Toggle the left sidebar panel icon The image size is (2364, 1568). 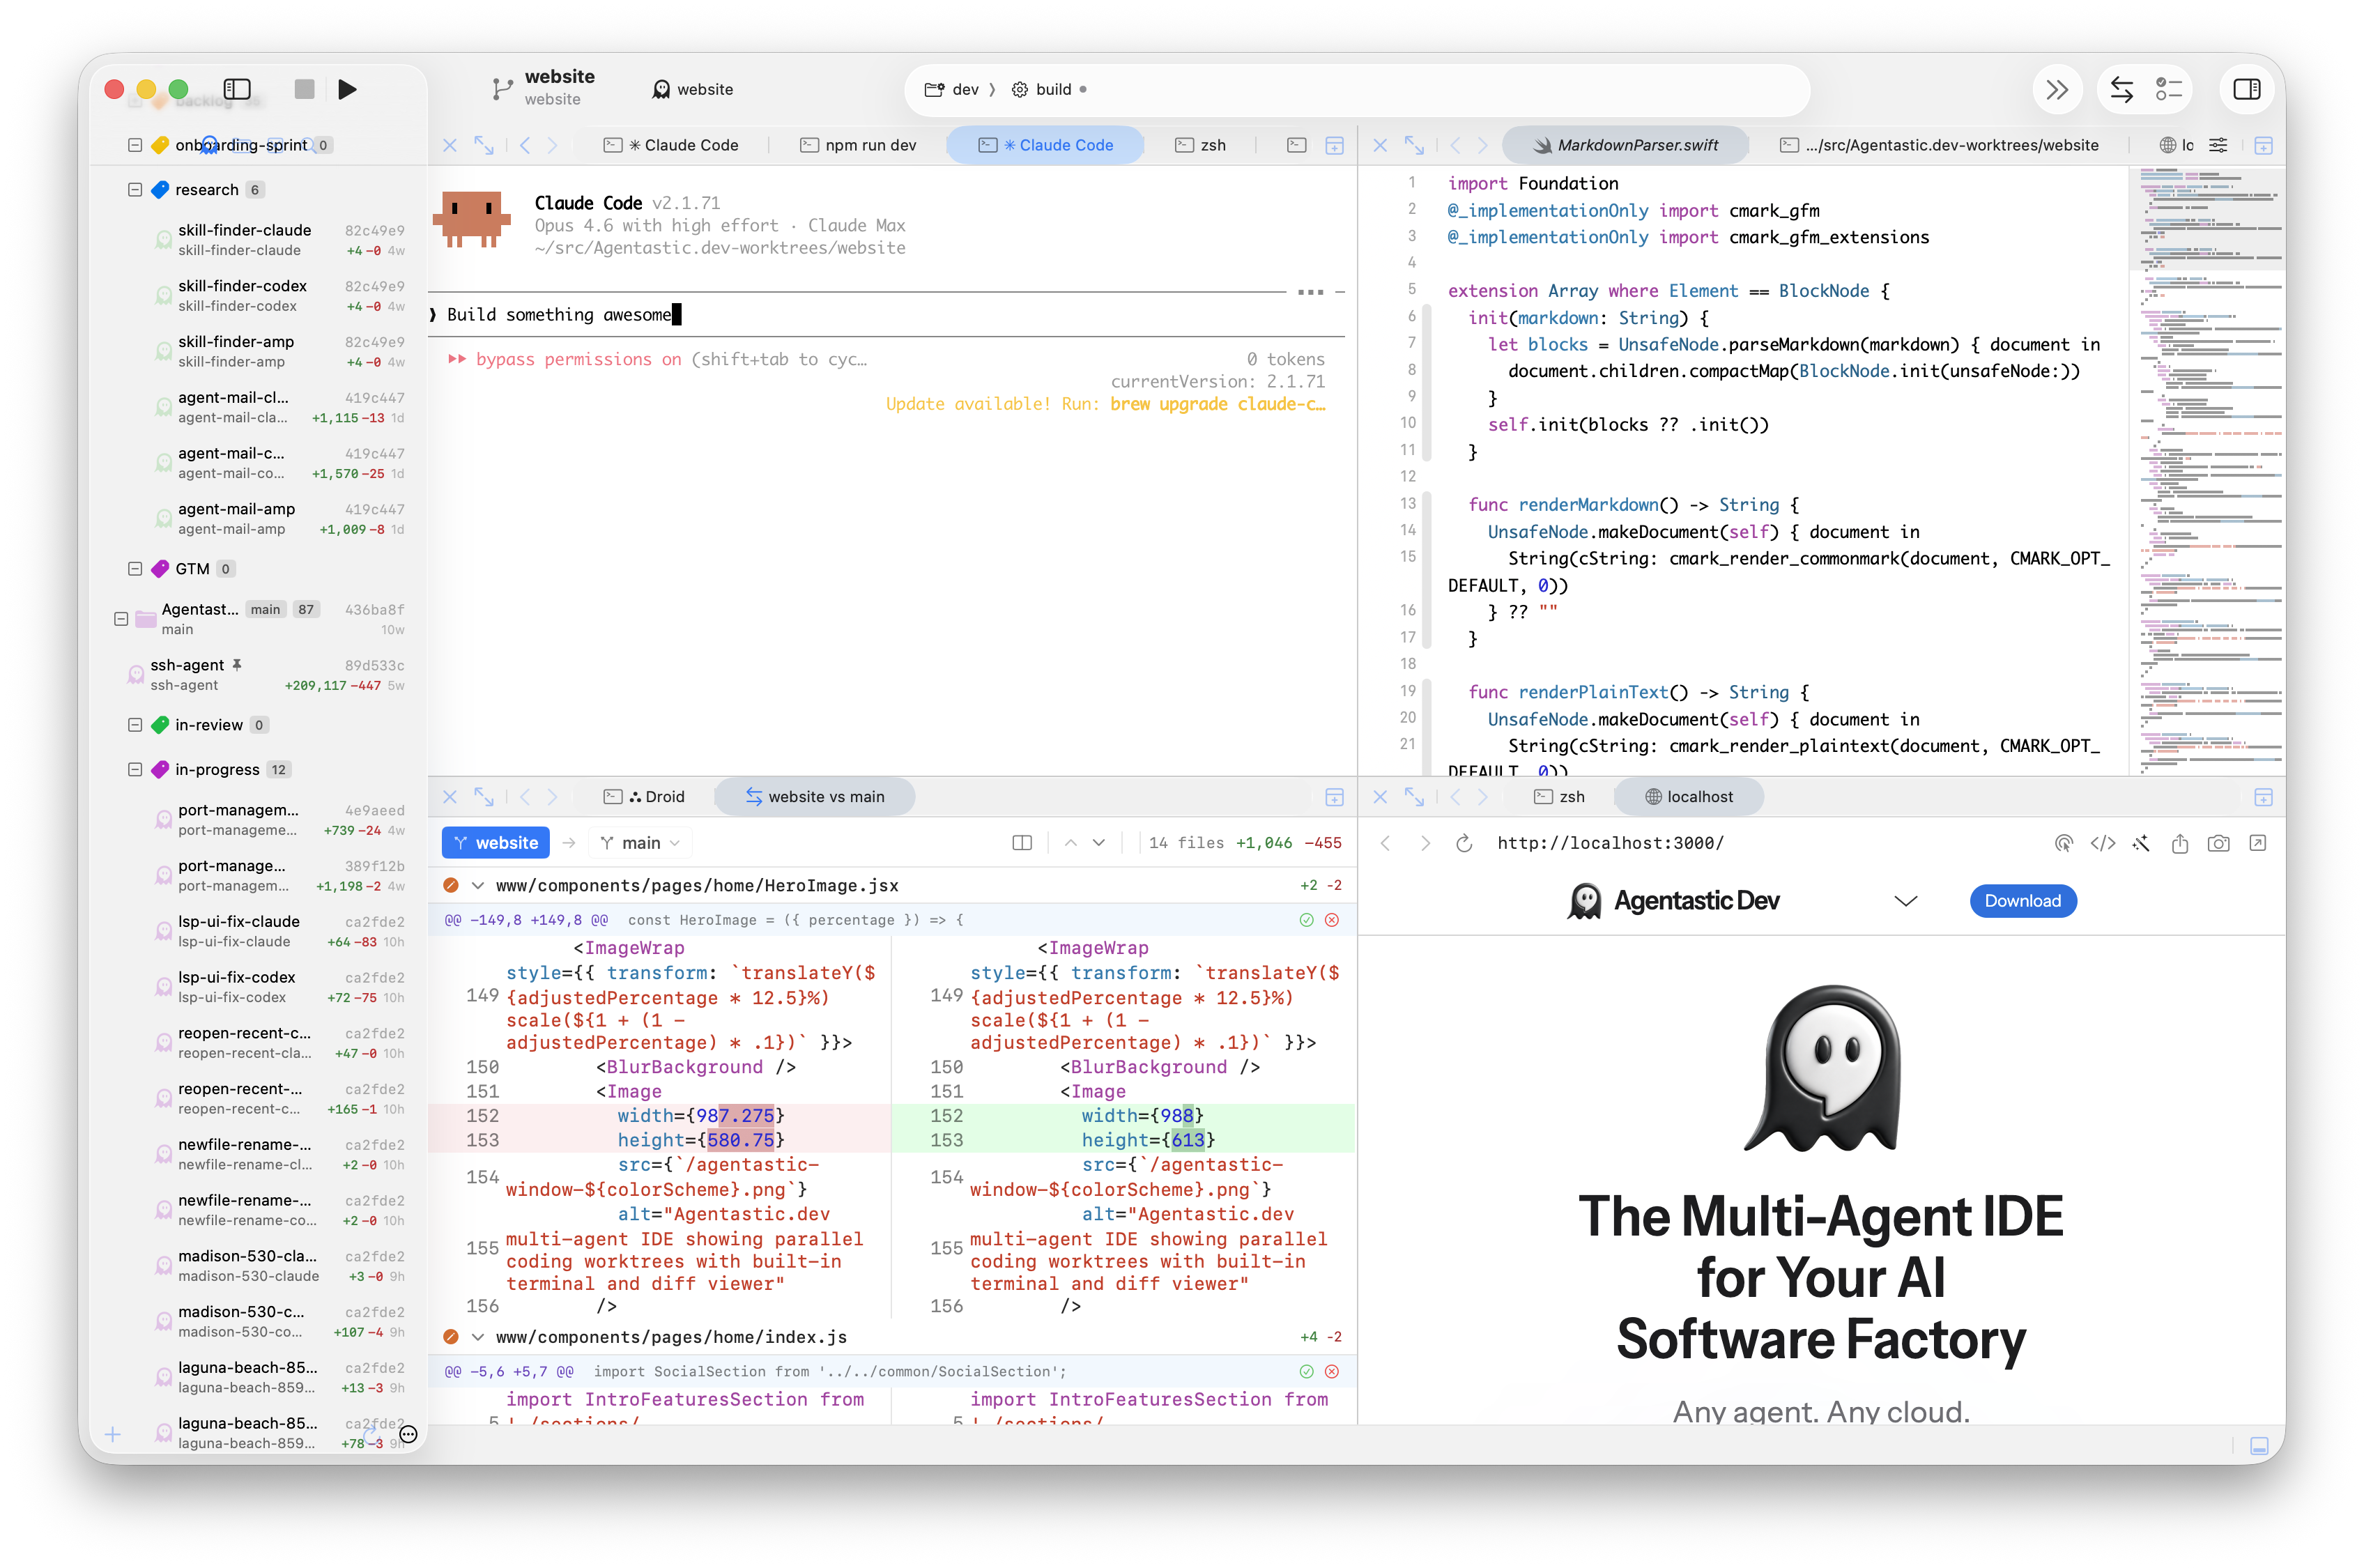click(x=237, y=89)
